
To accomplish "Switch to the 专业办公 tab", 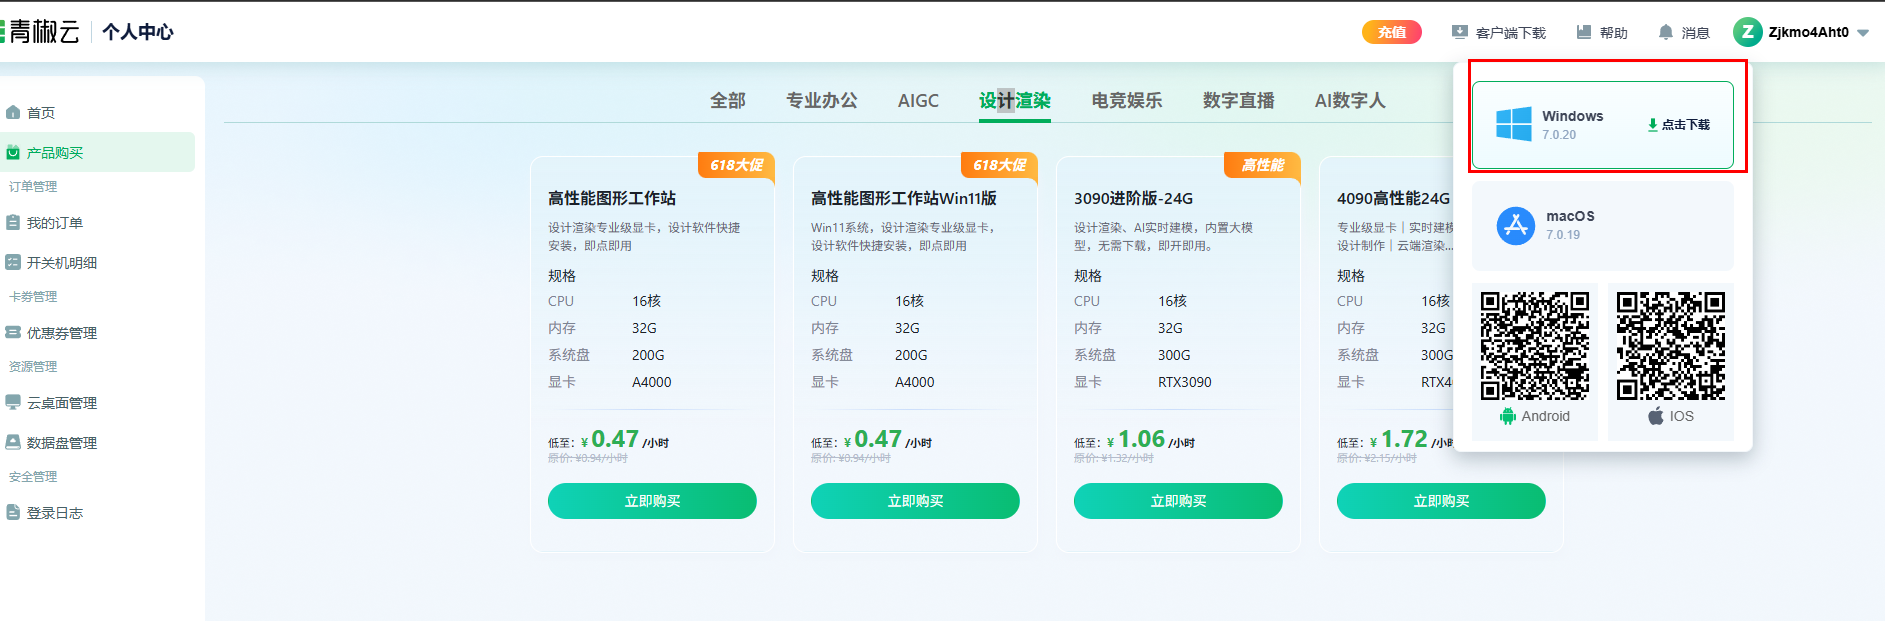I will point(822,100).
